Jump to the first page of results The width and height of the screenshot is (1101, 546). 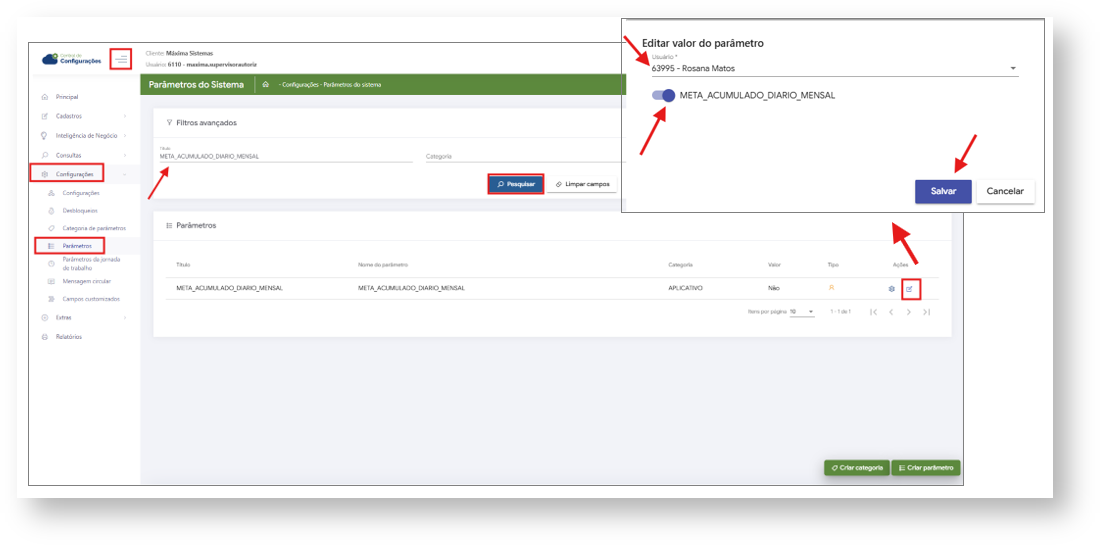coord(873,312)
